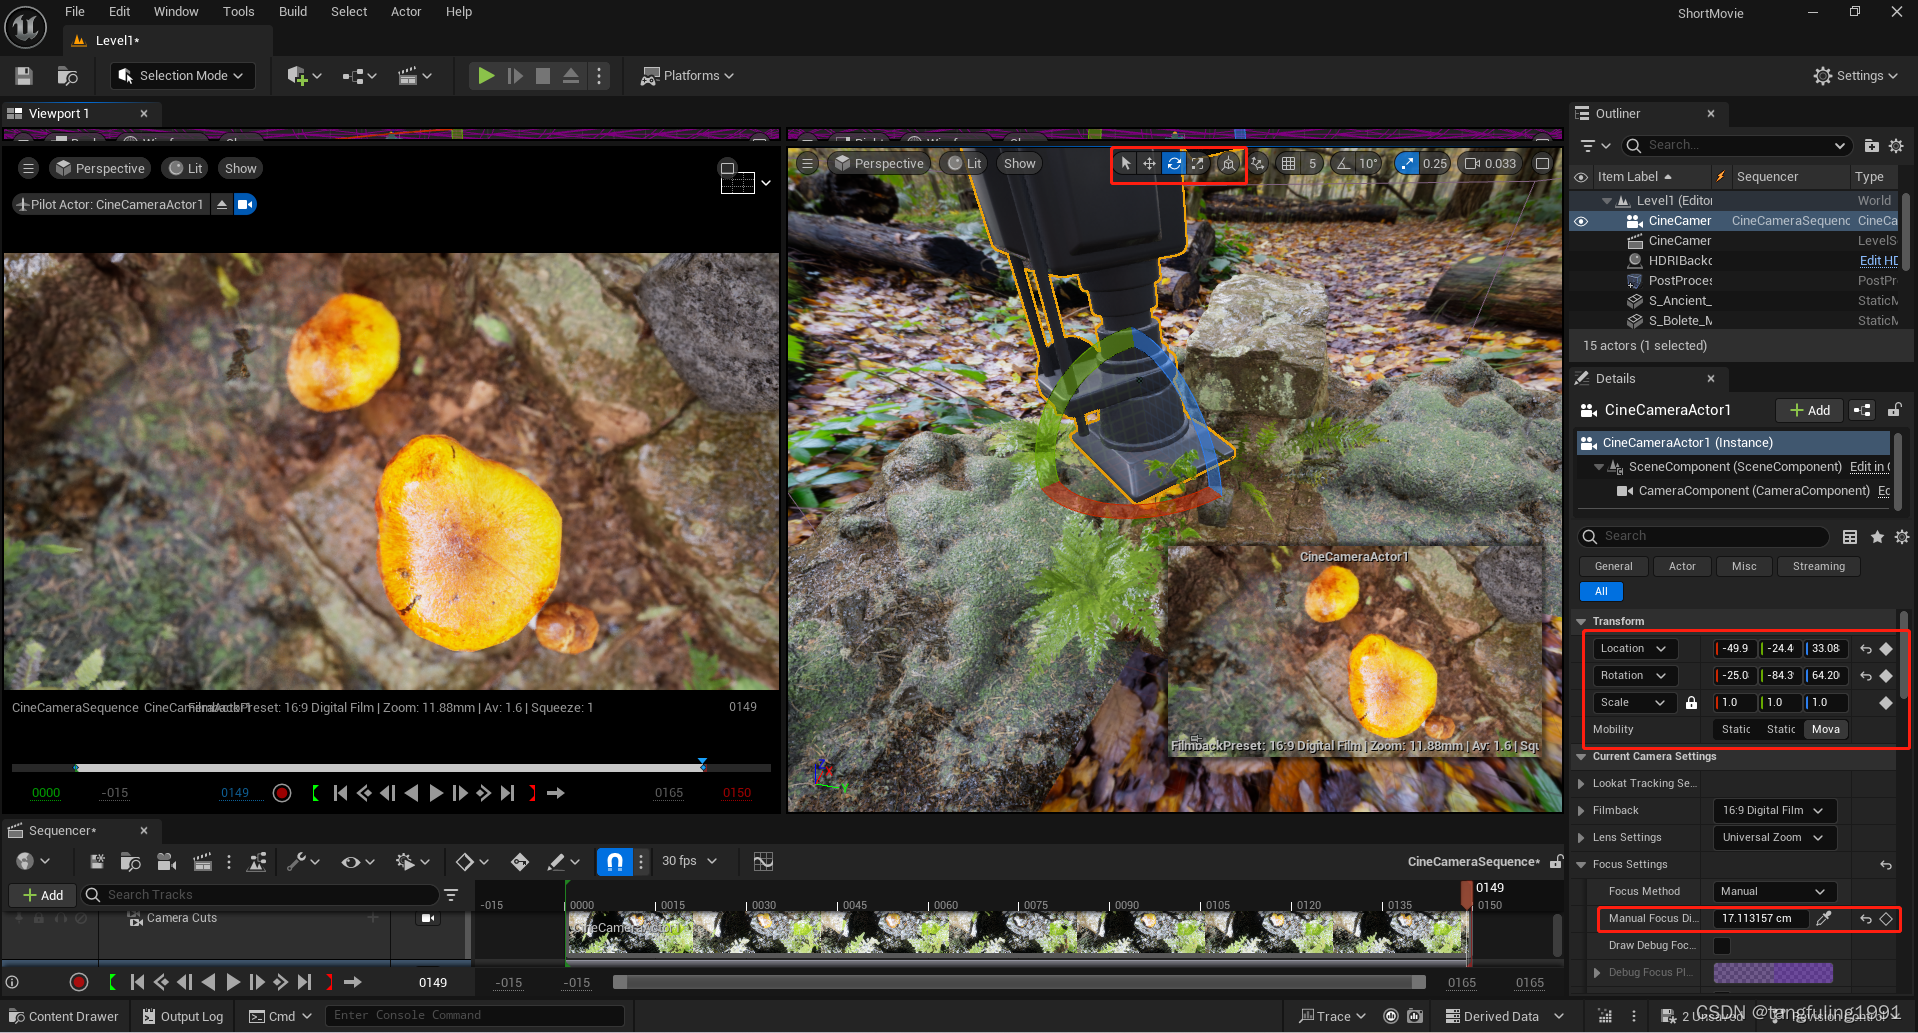Open the Actor menu
Screen dimensions: 1918x1033
pyautogui.click(x=406, y=12)
